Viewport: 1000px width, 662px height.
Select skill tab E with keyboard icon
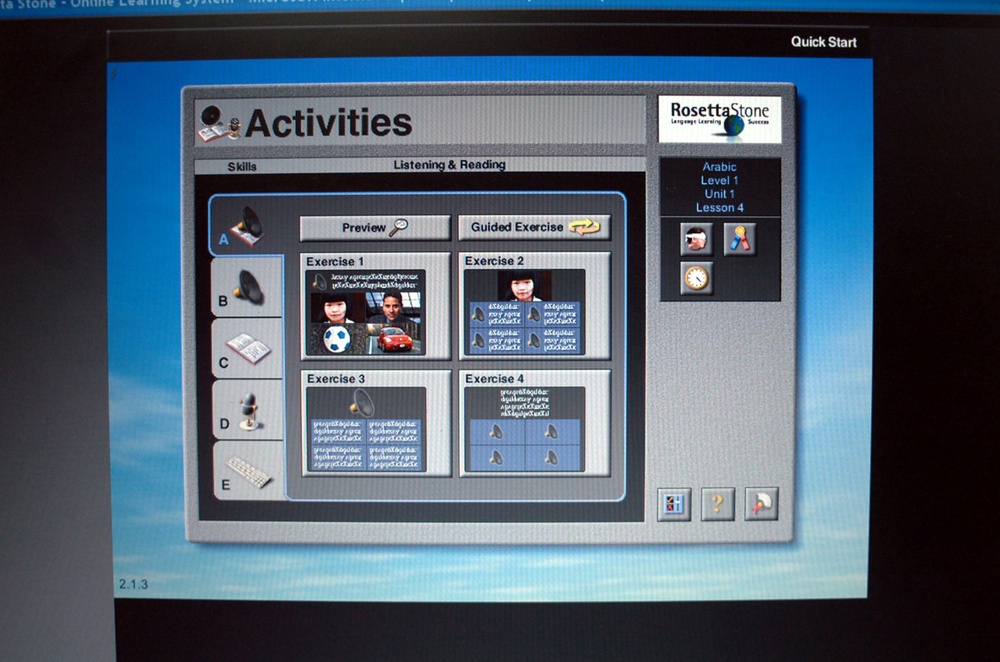pos(246,471)
